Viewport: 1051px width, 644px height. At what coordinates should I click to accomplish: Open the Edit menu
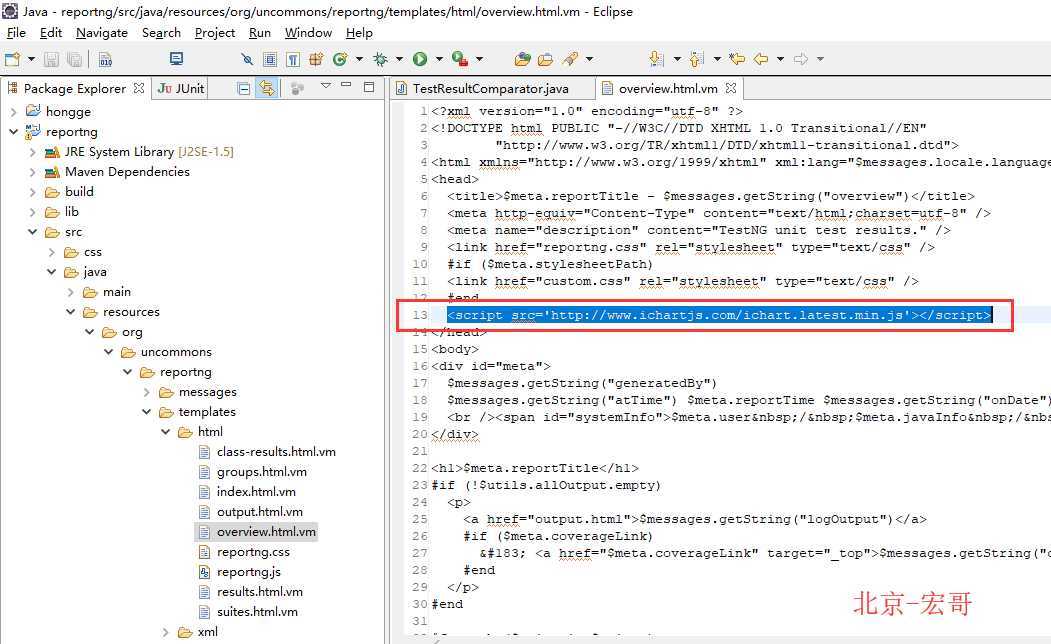51,33
